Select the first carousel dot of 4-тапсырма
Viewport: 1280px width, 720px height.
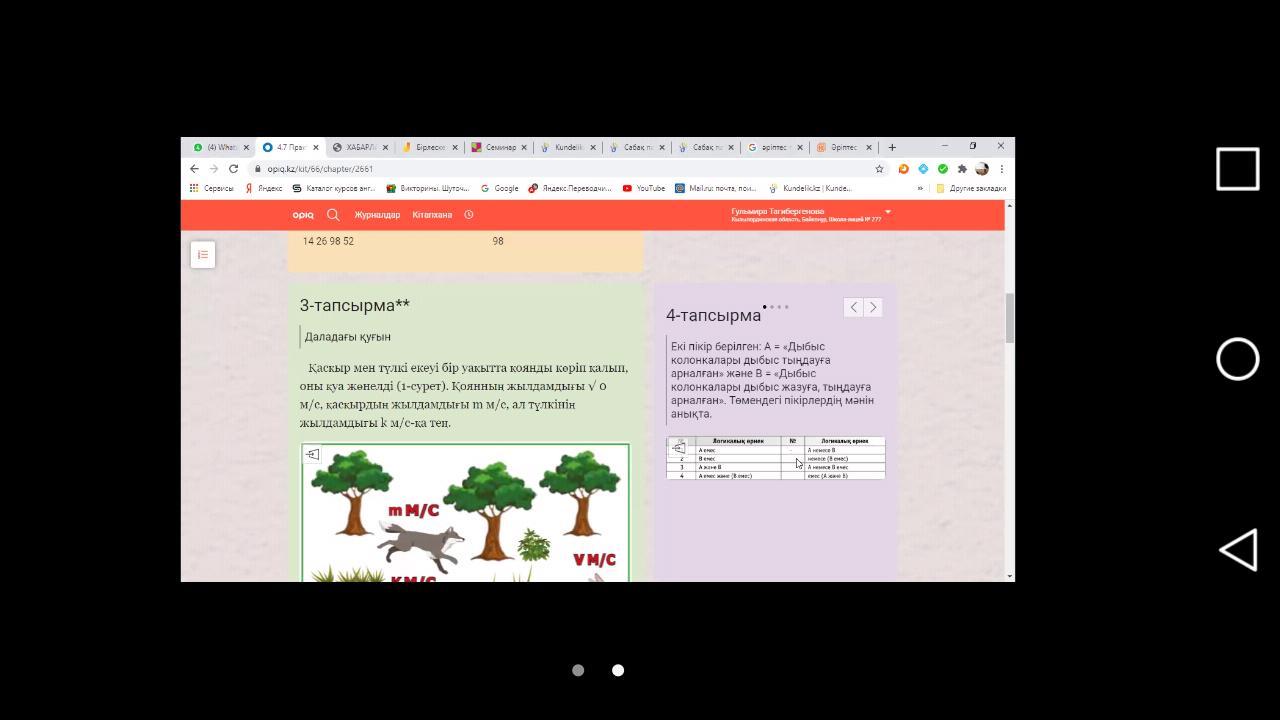(x=765, y=307)
